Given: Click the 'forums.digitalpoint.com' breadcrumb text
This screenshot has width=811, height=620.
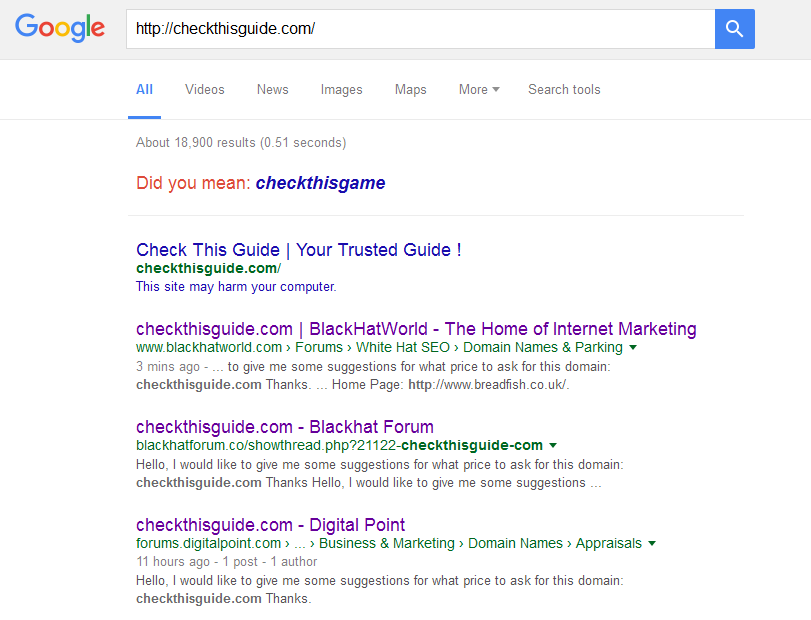Looking at the screenshot, I should 208,543.
